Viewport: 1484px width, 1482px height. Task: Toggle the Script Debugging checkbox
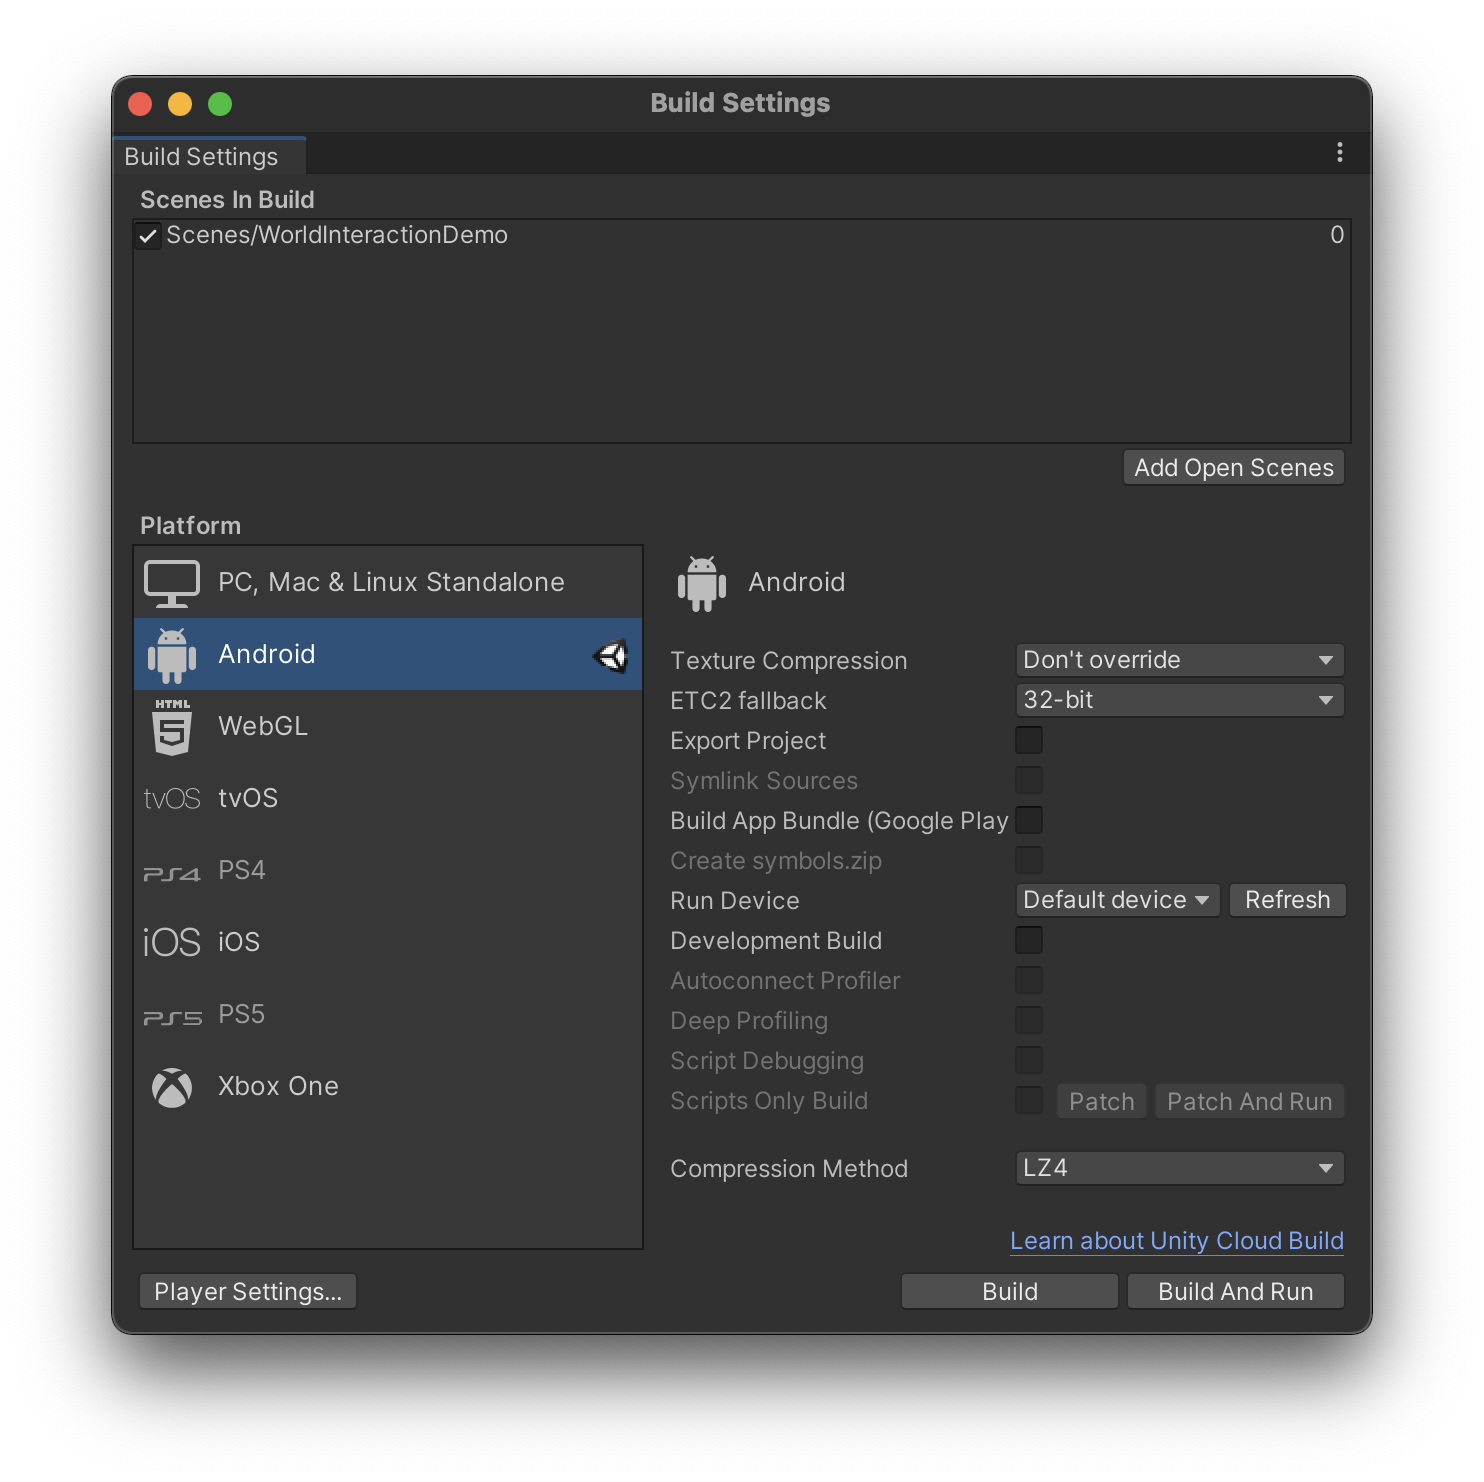1029,1060
